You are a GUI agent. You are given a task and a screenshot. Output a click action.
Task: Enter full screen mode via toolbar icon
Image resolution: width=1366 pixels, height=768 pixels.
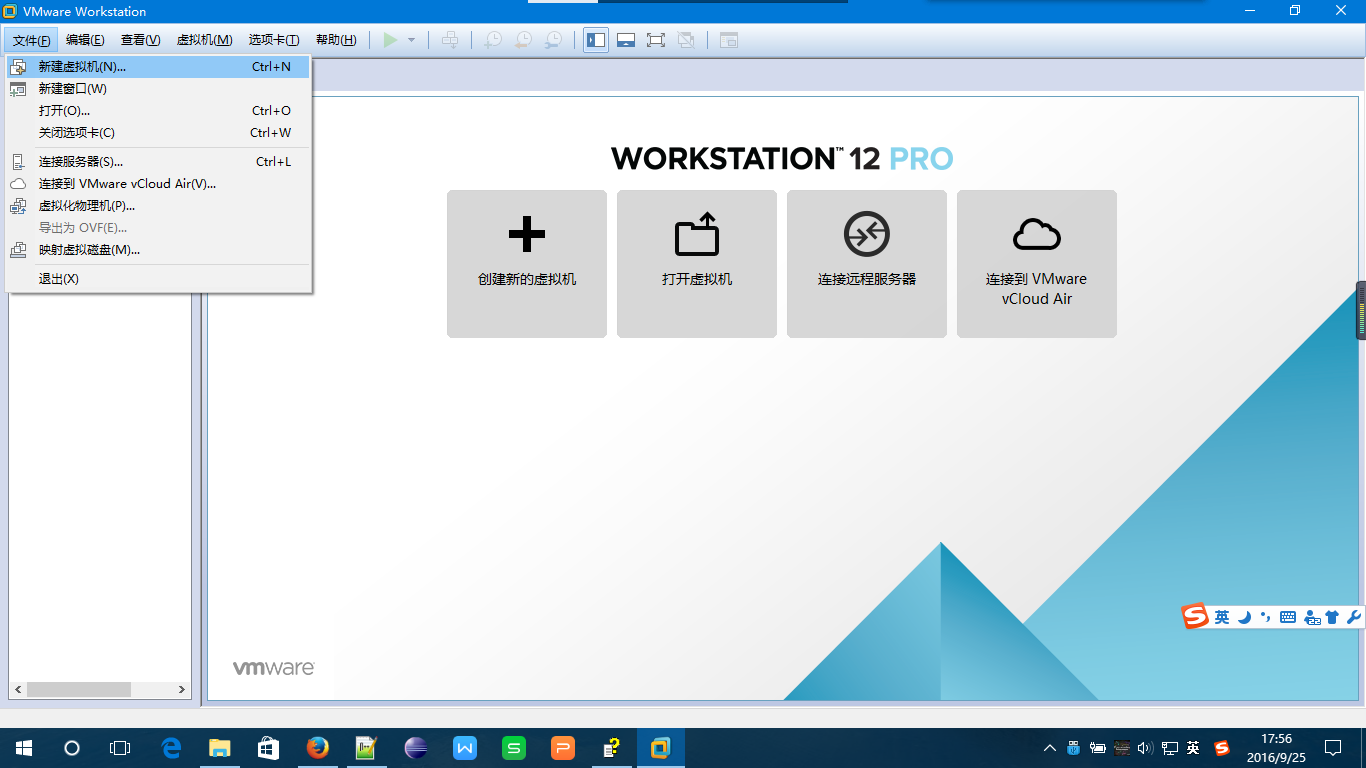tap(655, 40)
